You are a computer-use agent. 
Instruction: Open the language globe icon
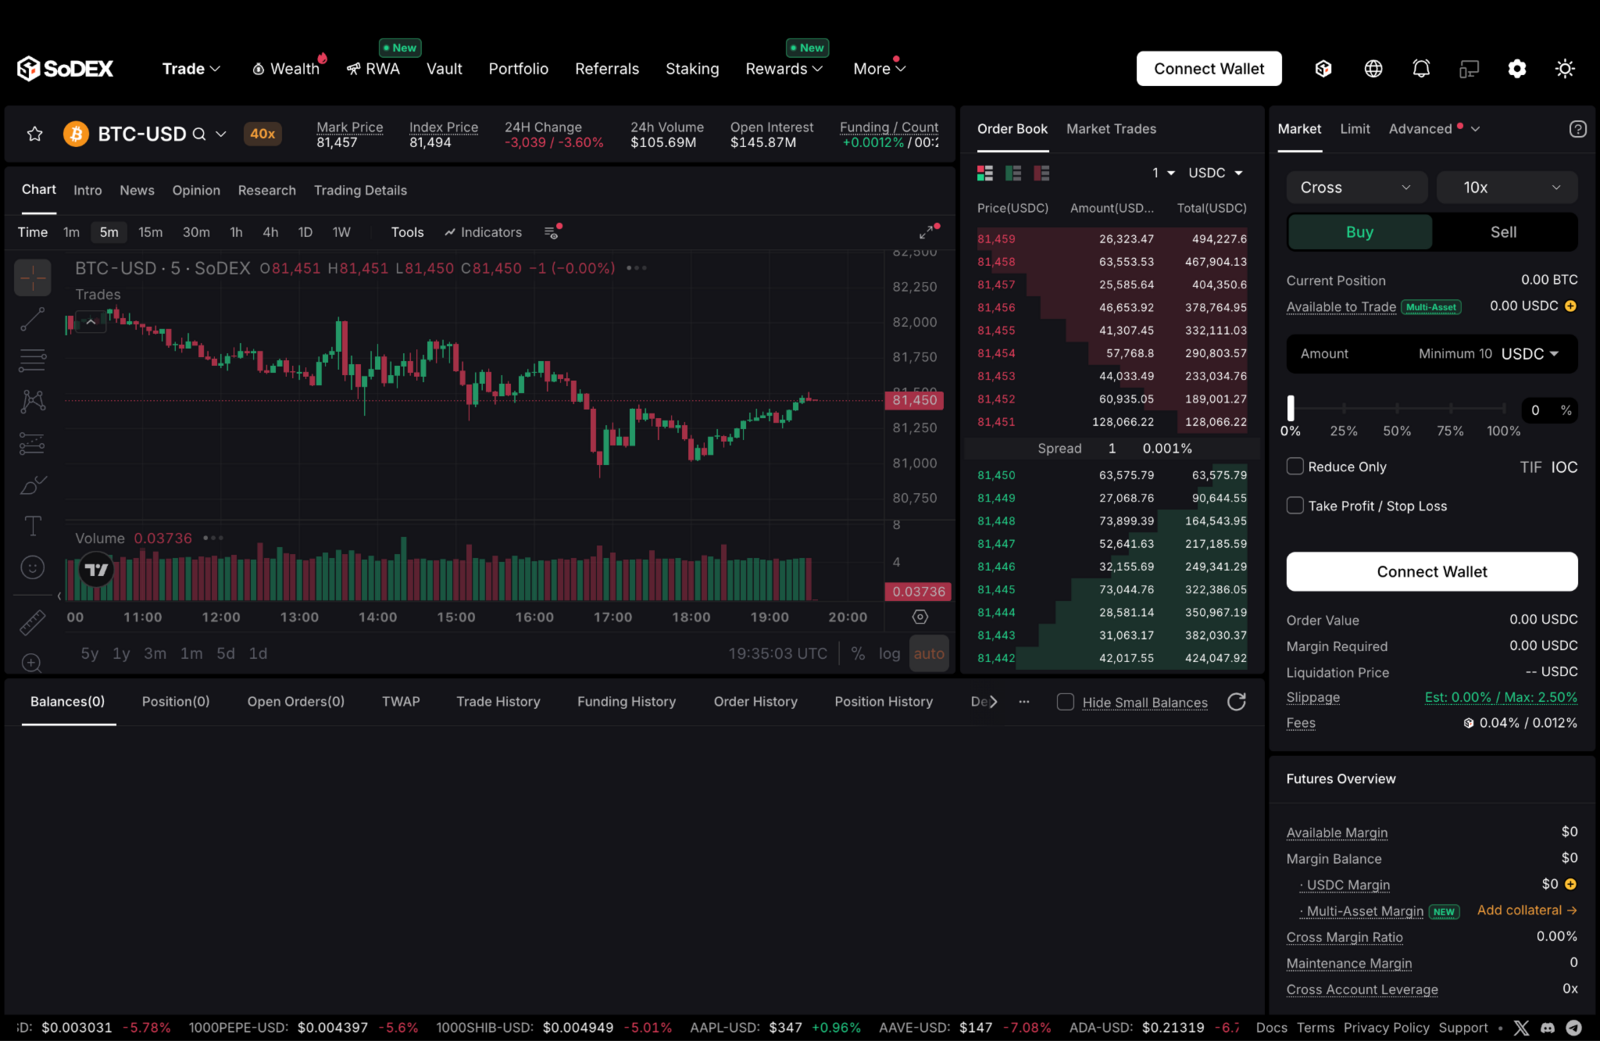point(1373,69)
